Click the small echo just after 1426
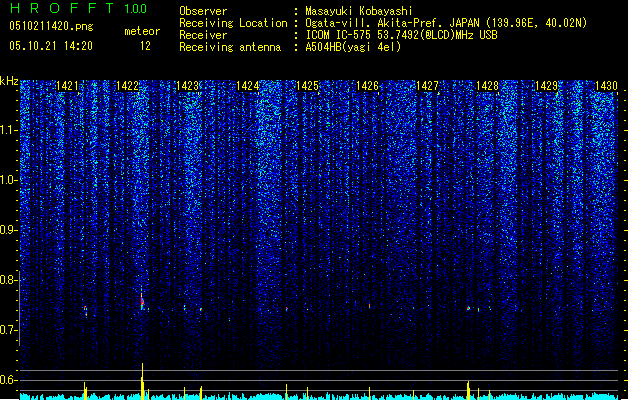This screenshot has width=629, height=400. click(x=369, y=306)
